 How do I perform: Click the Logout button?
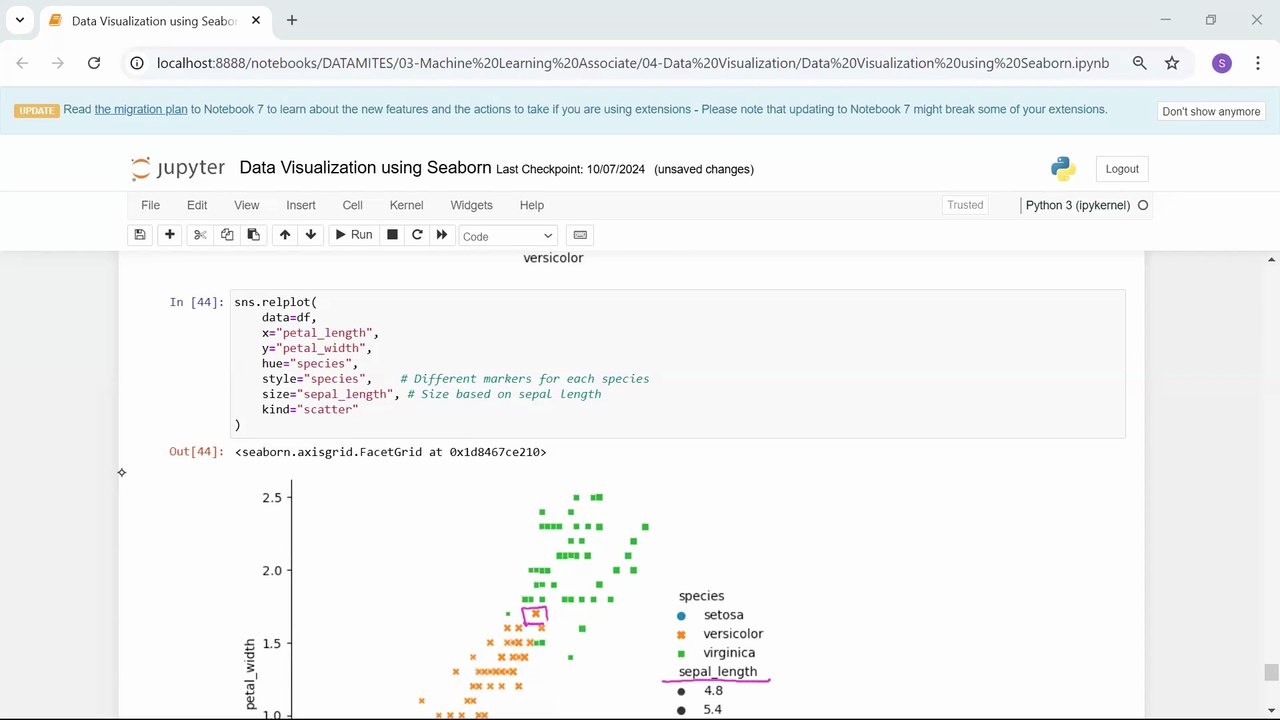coord(1122,169)
